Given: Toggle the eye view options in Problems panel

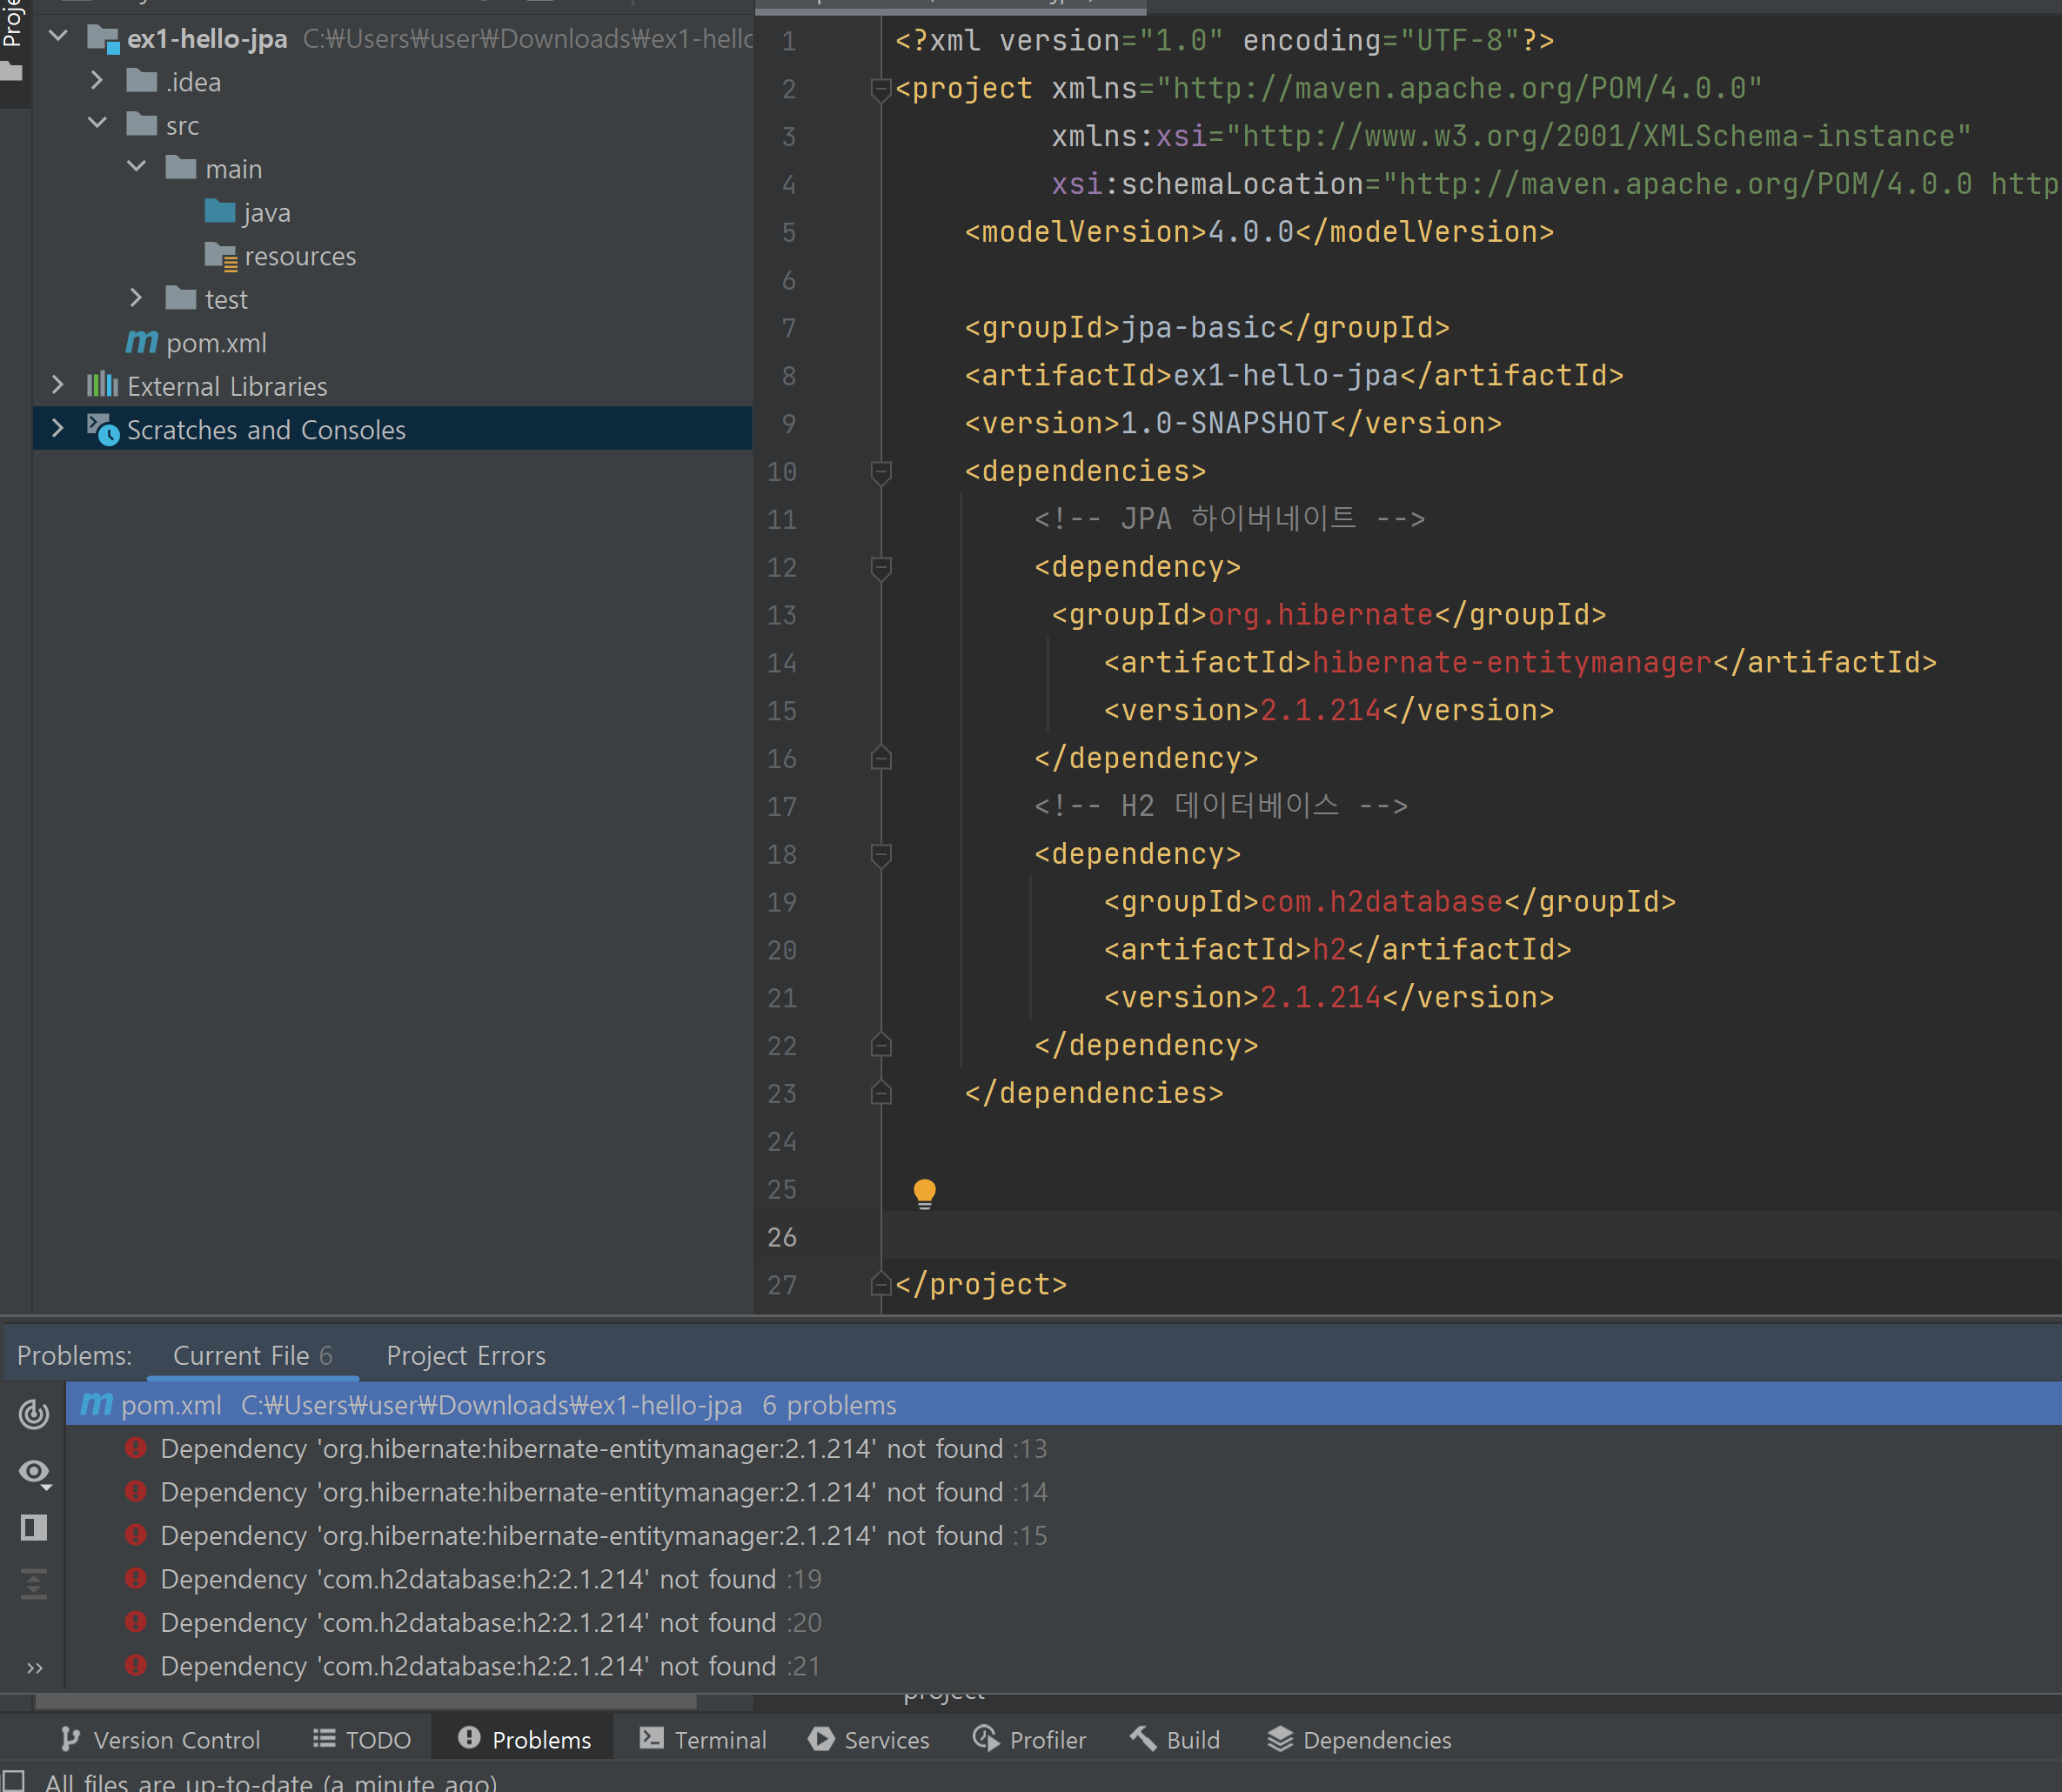Looking at the screenshot, I should coord(35,1472).
